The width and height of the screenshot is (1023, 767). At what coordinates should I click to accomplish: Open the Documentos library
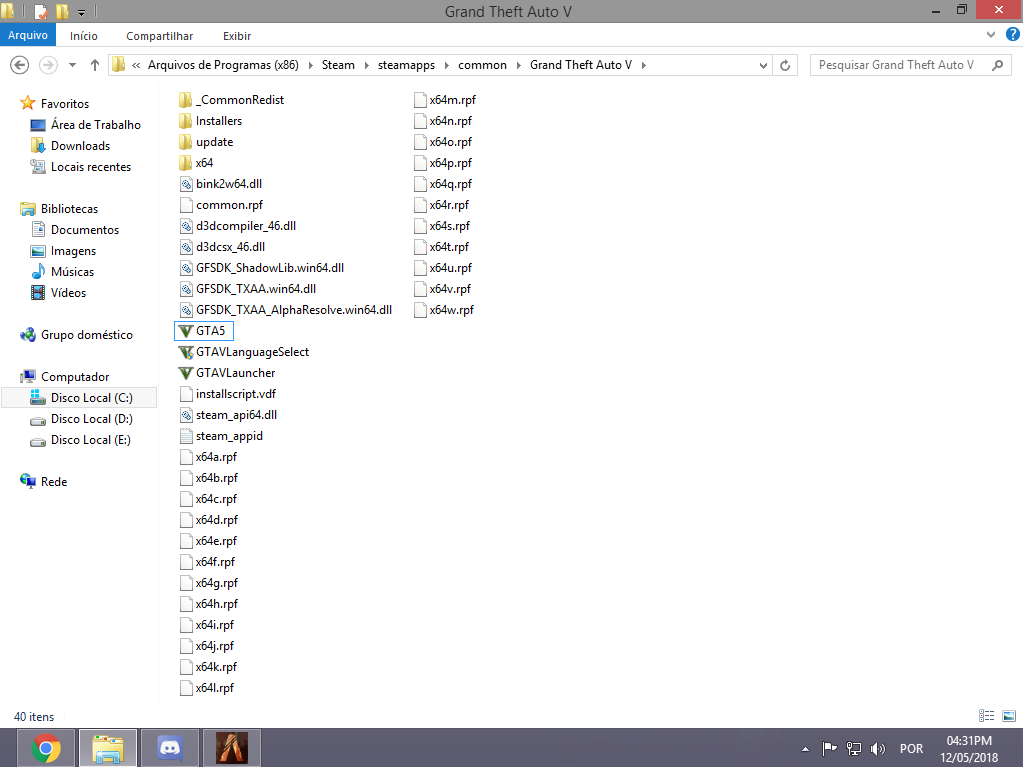85,230
